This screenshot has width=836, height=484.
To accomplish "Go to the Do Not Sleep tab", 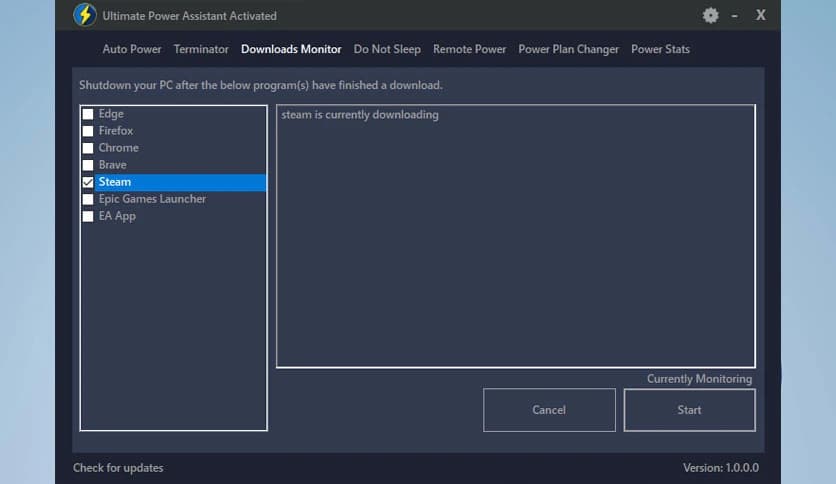I will 387,49.
